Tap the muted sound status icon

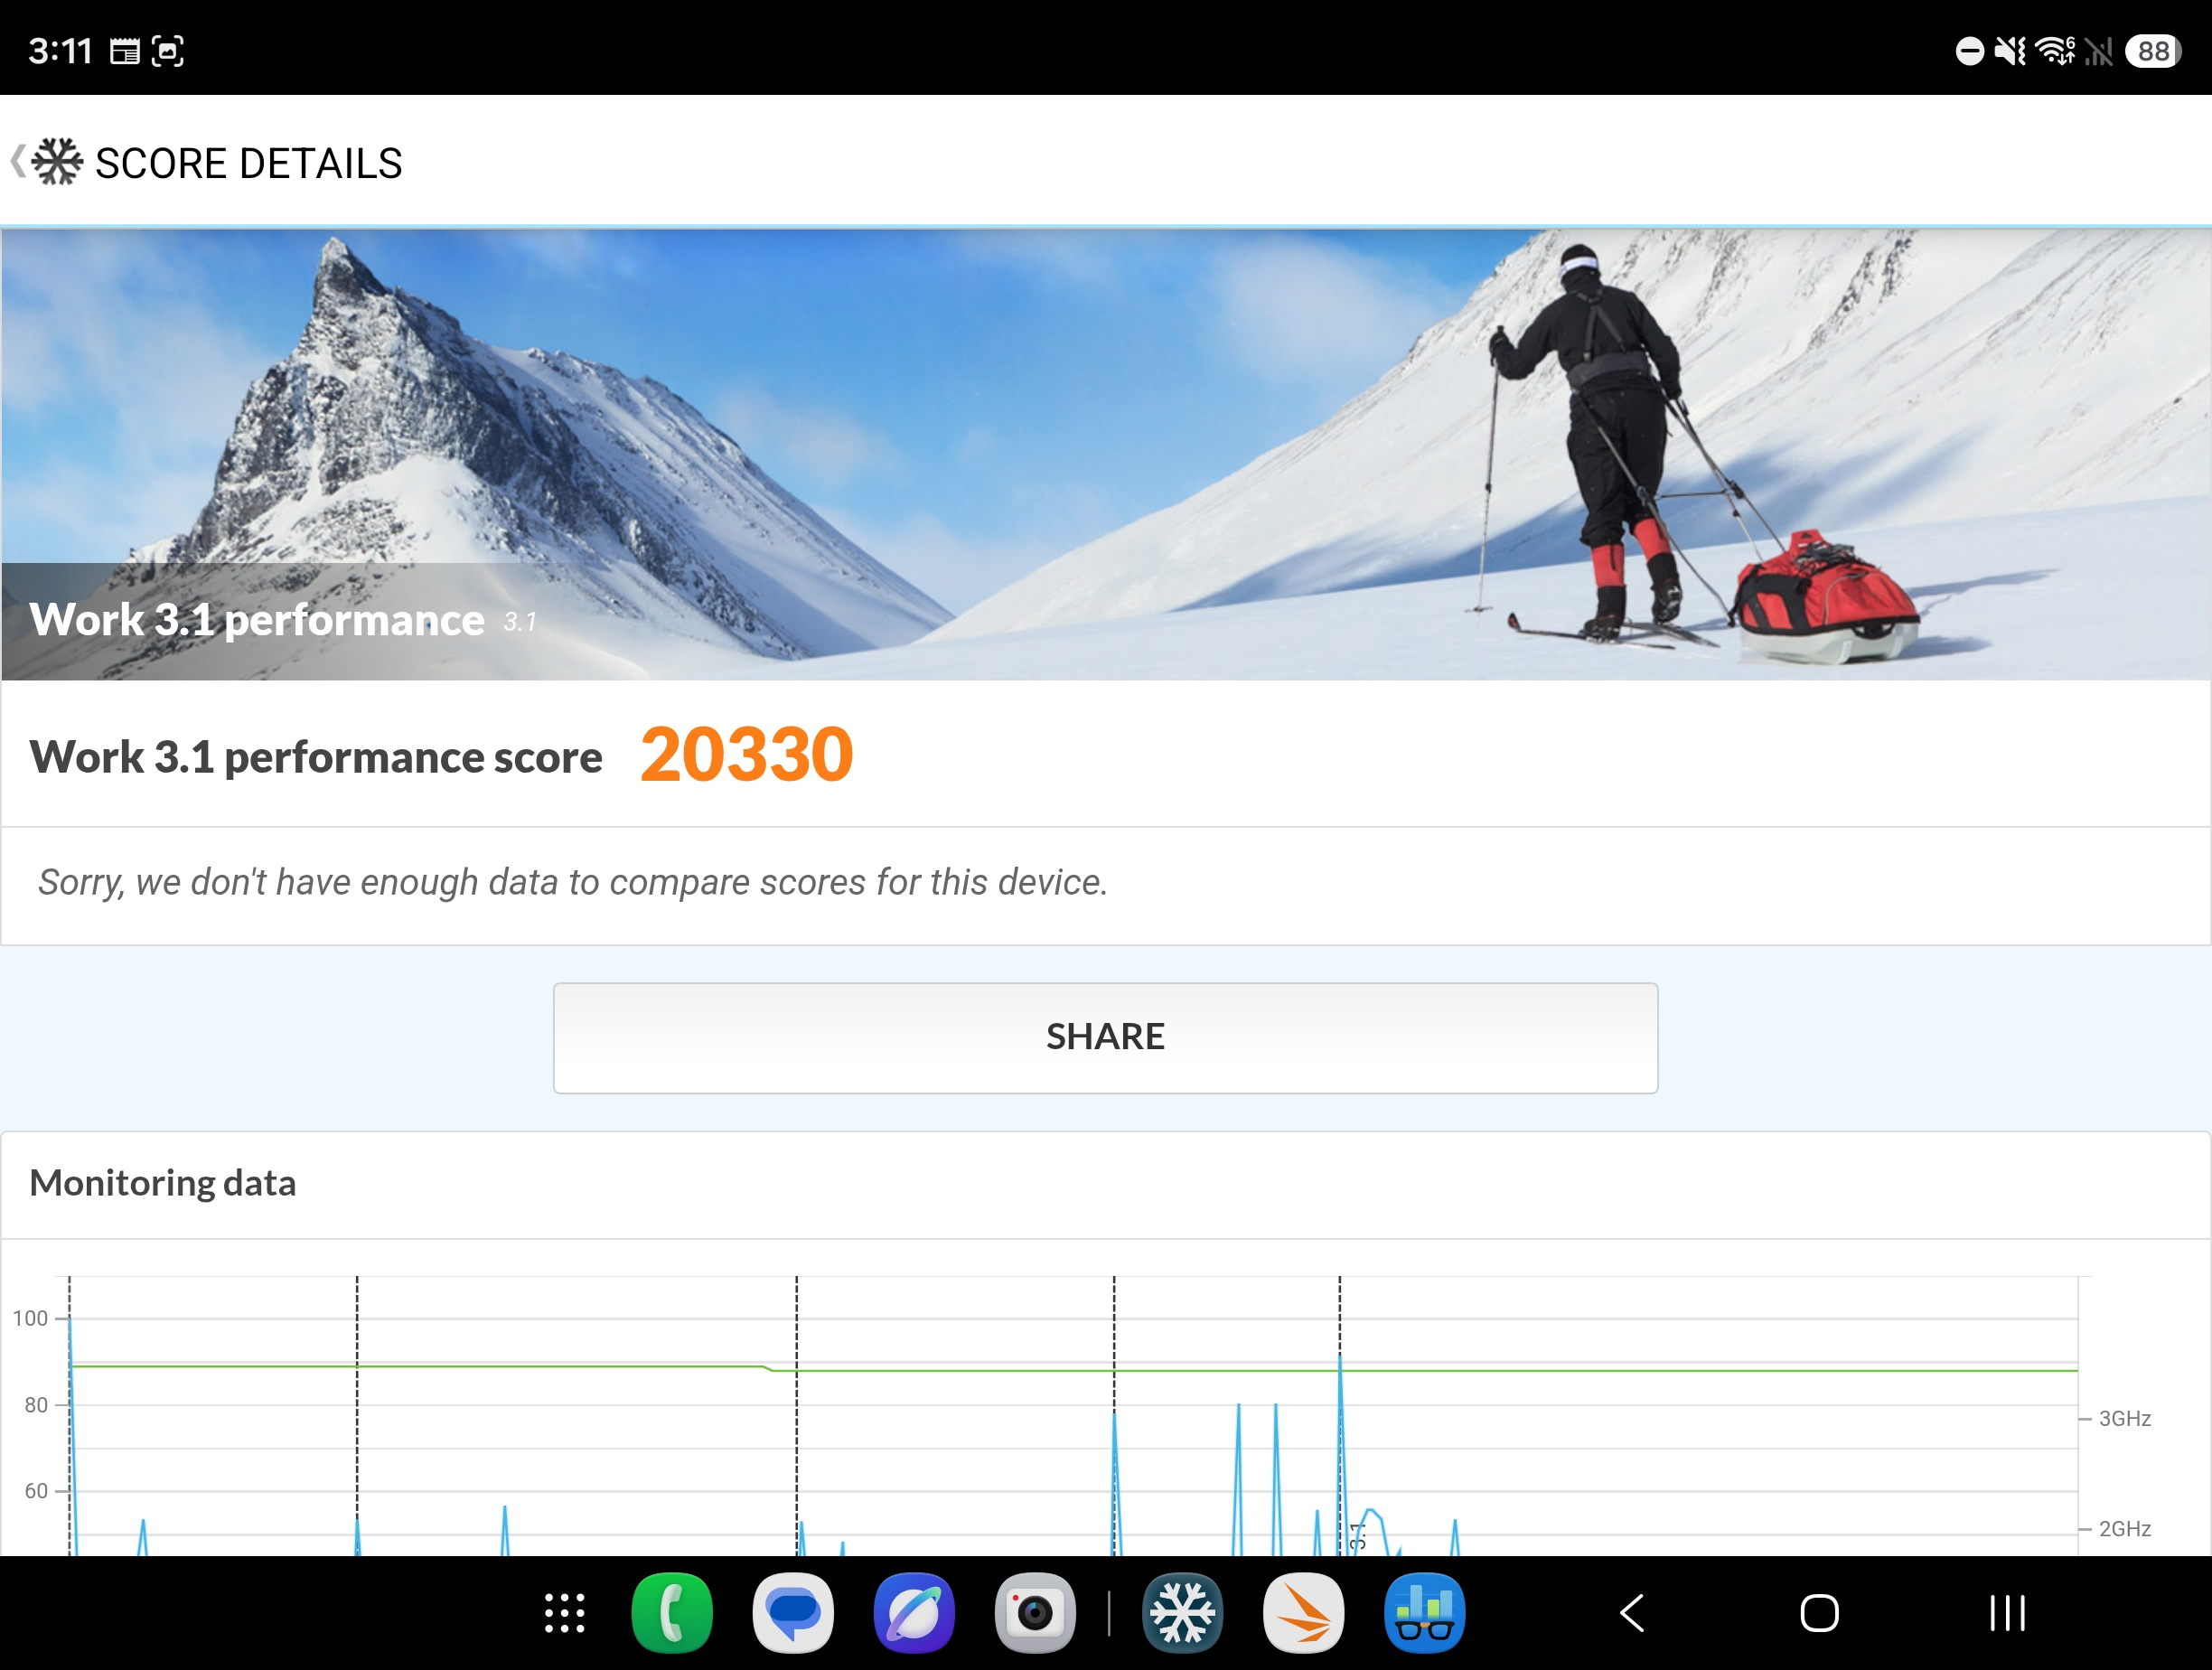point(2010,50)
